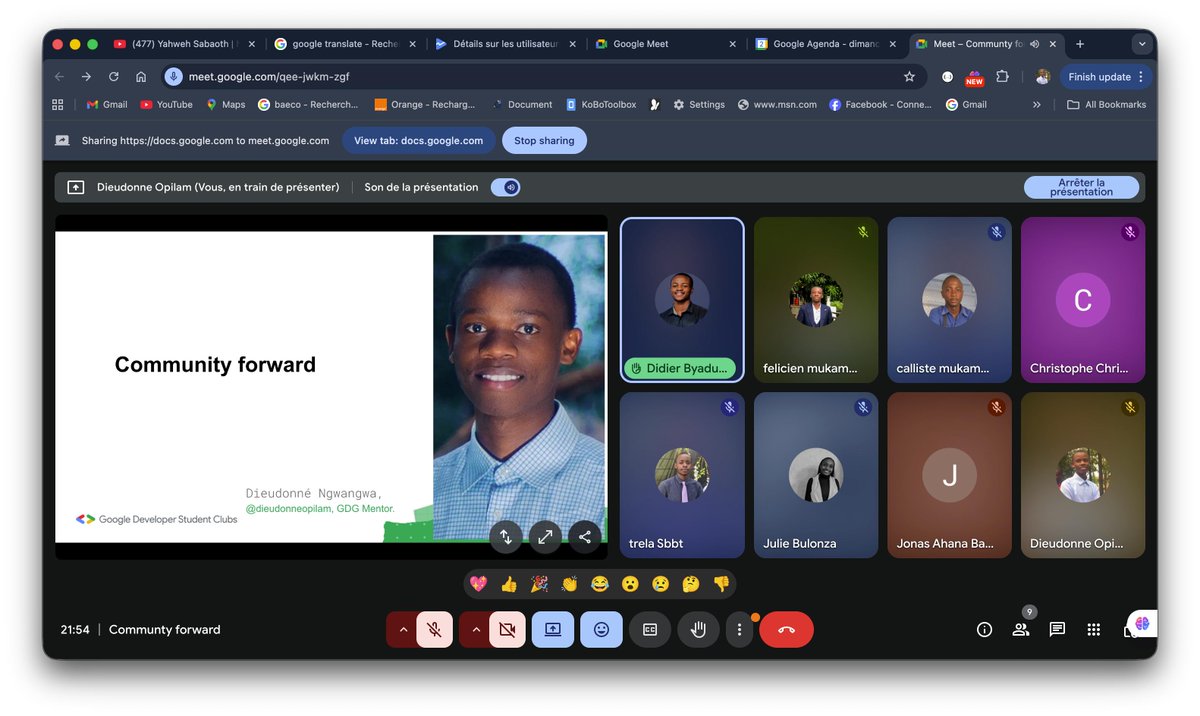Send the thumbs up reaction
The image size is (1200, 716).
(509, 583)
